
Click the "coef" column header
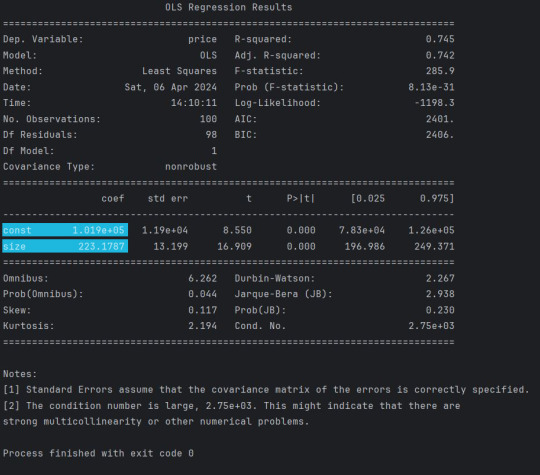113,198
